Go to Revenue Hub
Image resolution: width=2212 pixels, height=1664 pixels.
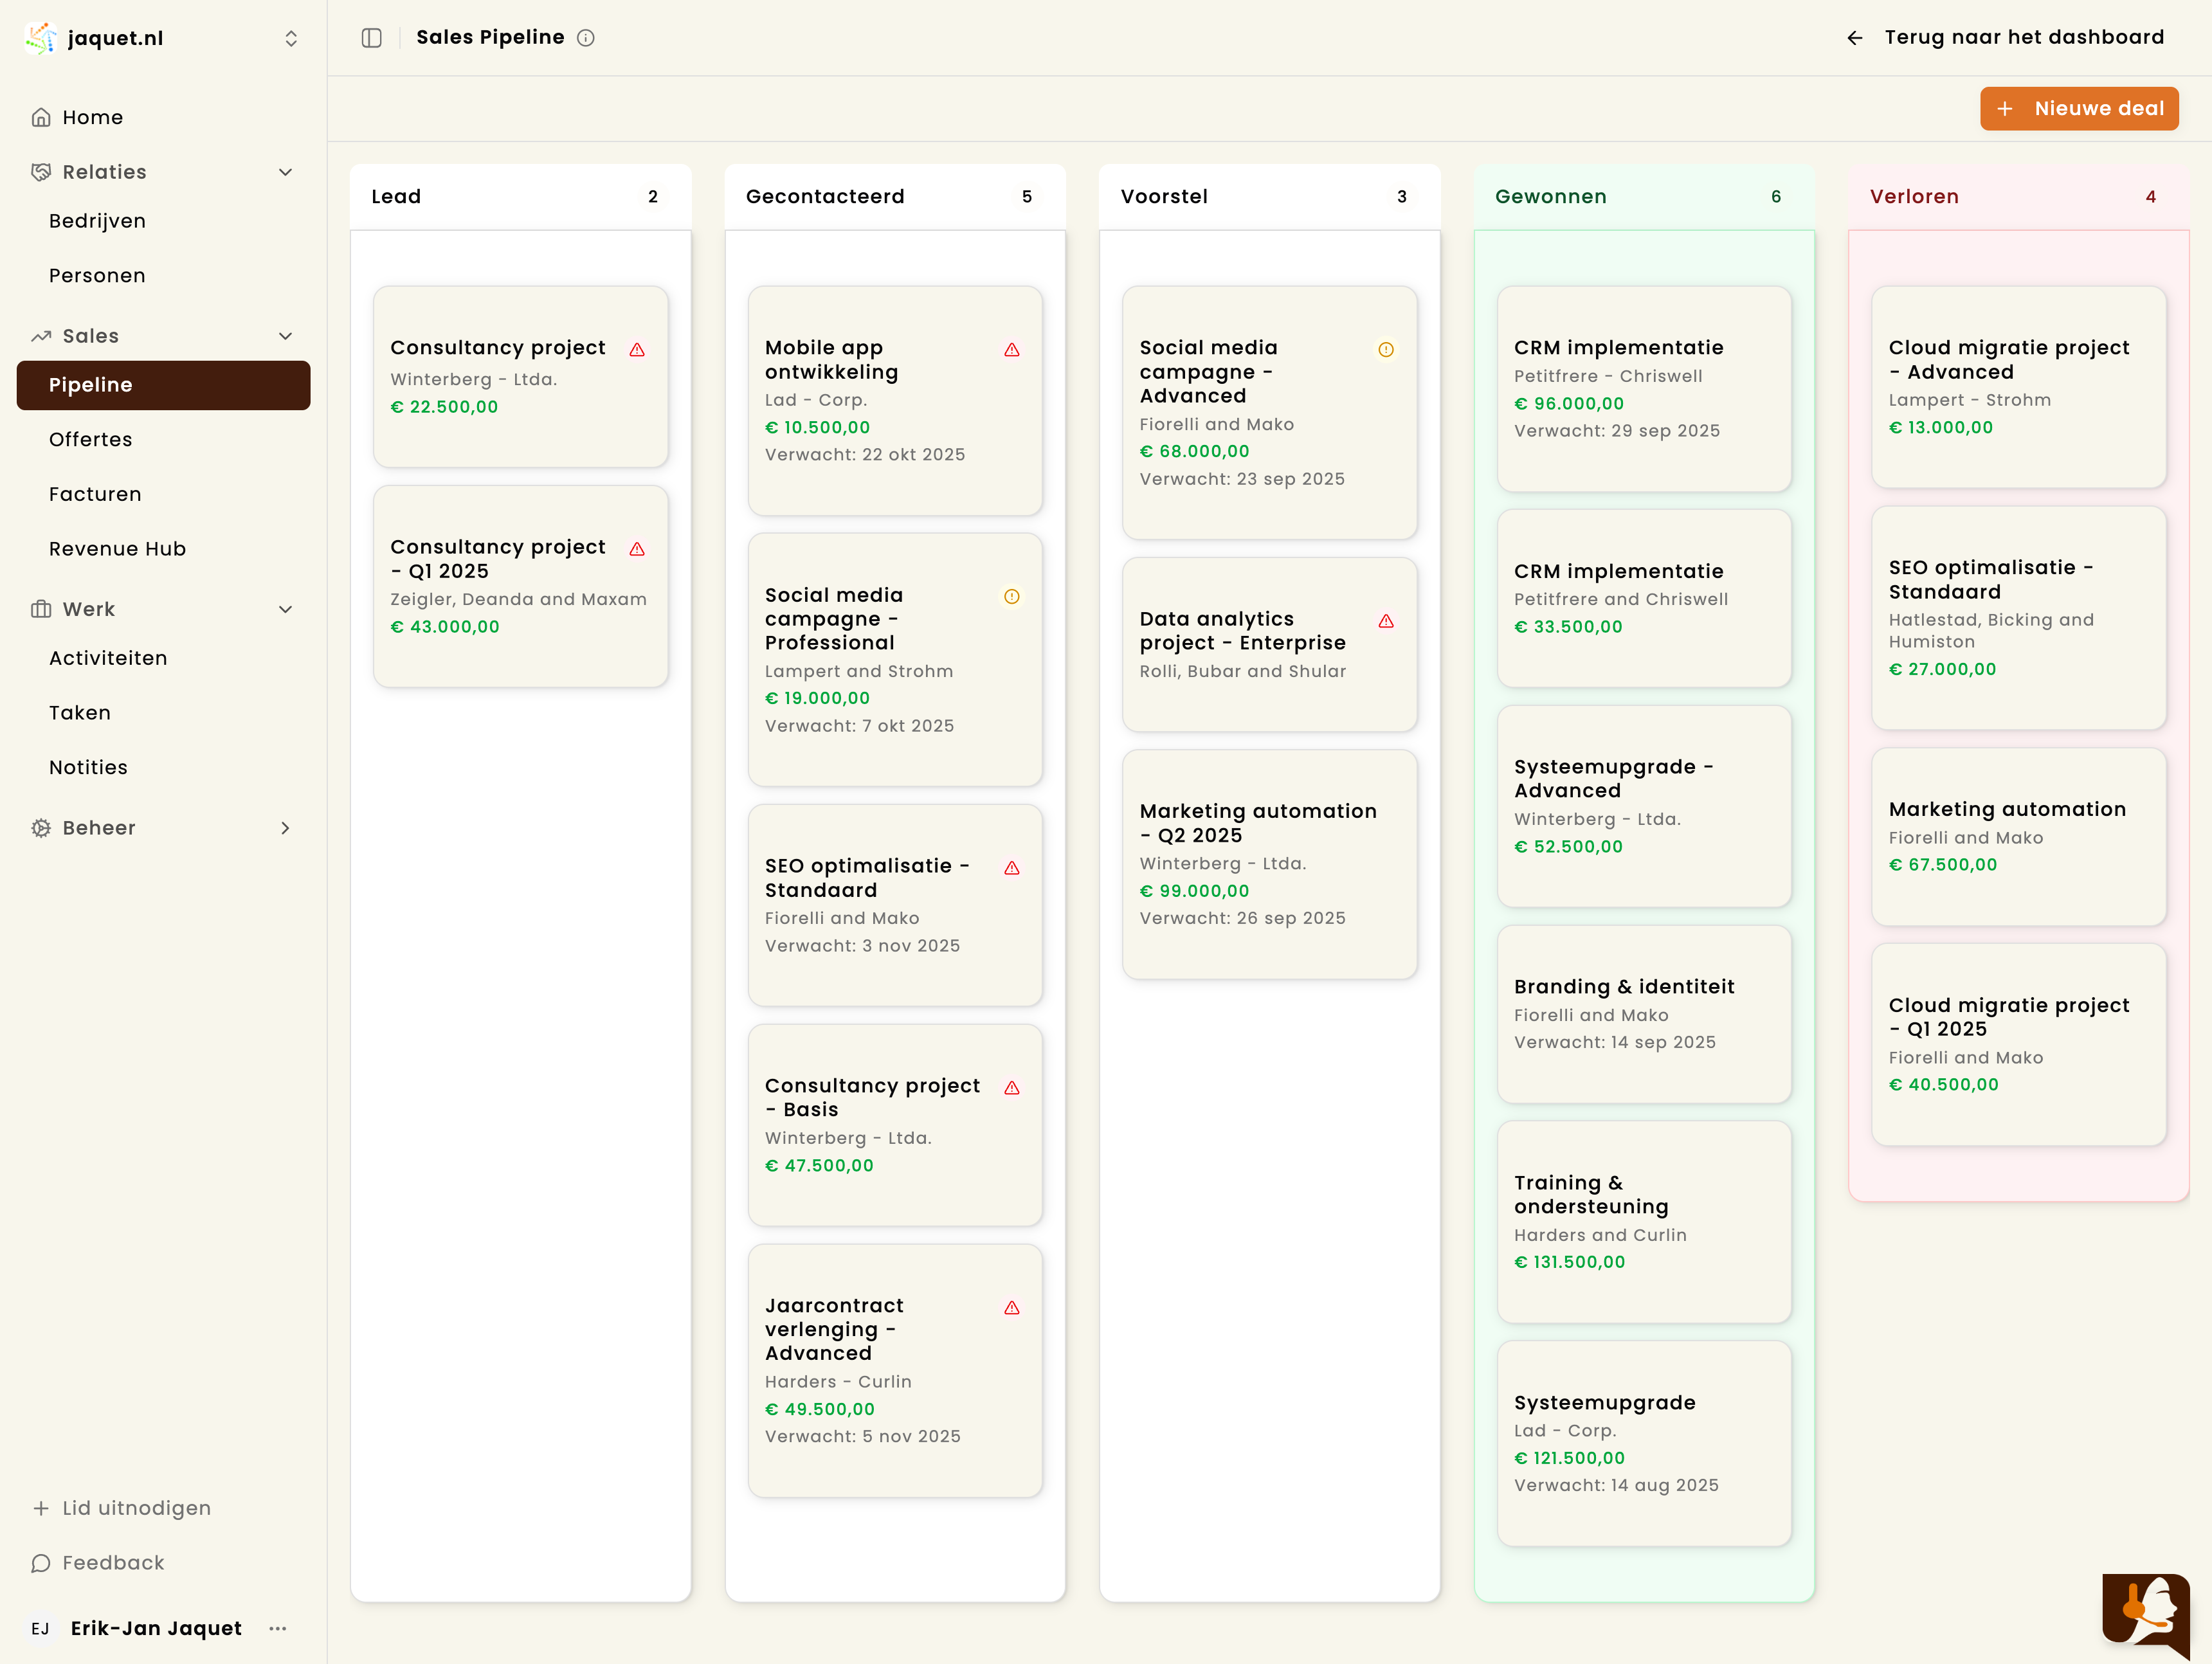pyautogui.click(x=117, y=549)
